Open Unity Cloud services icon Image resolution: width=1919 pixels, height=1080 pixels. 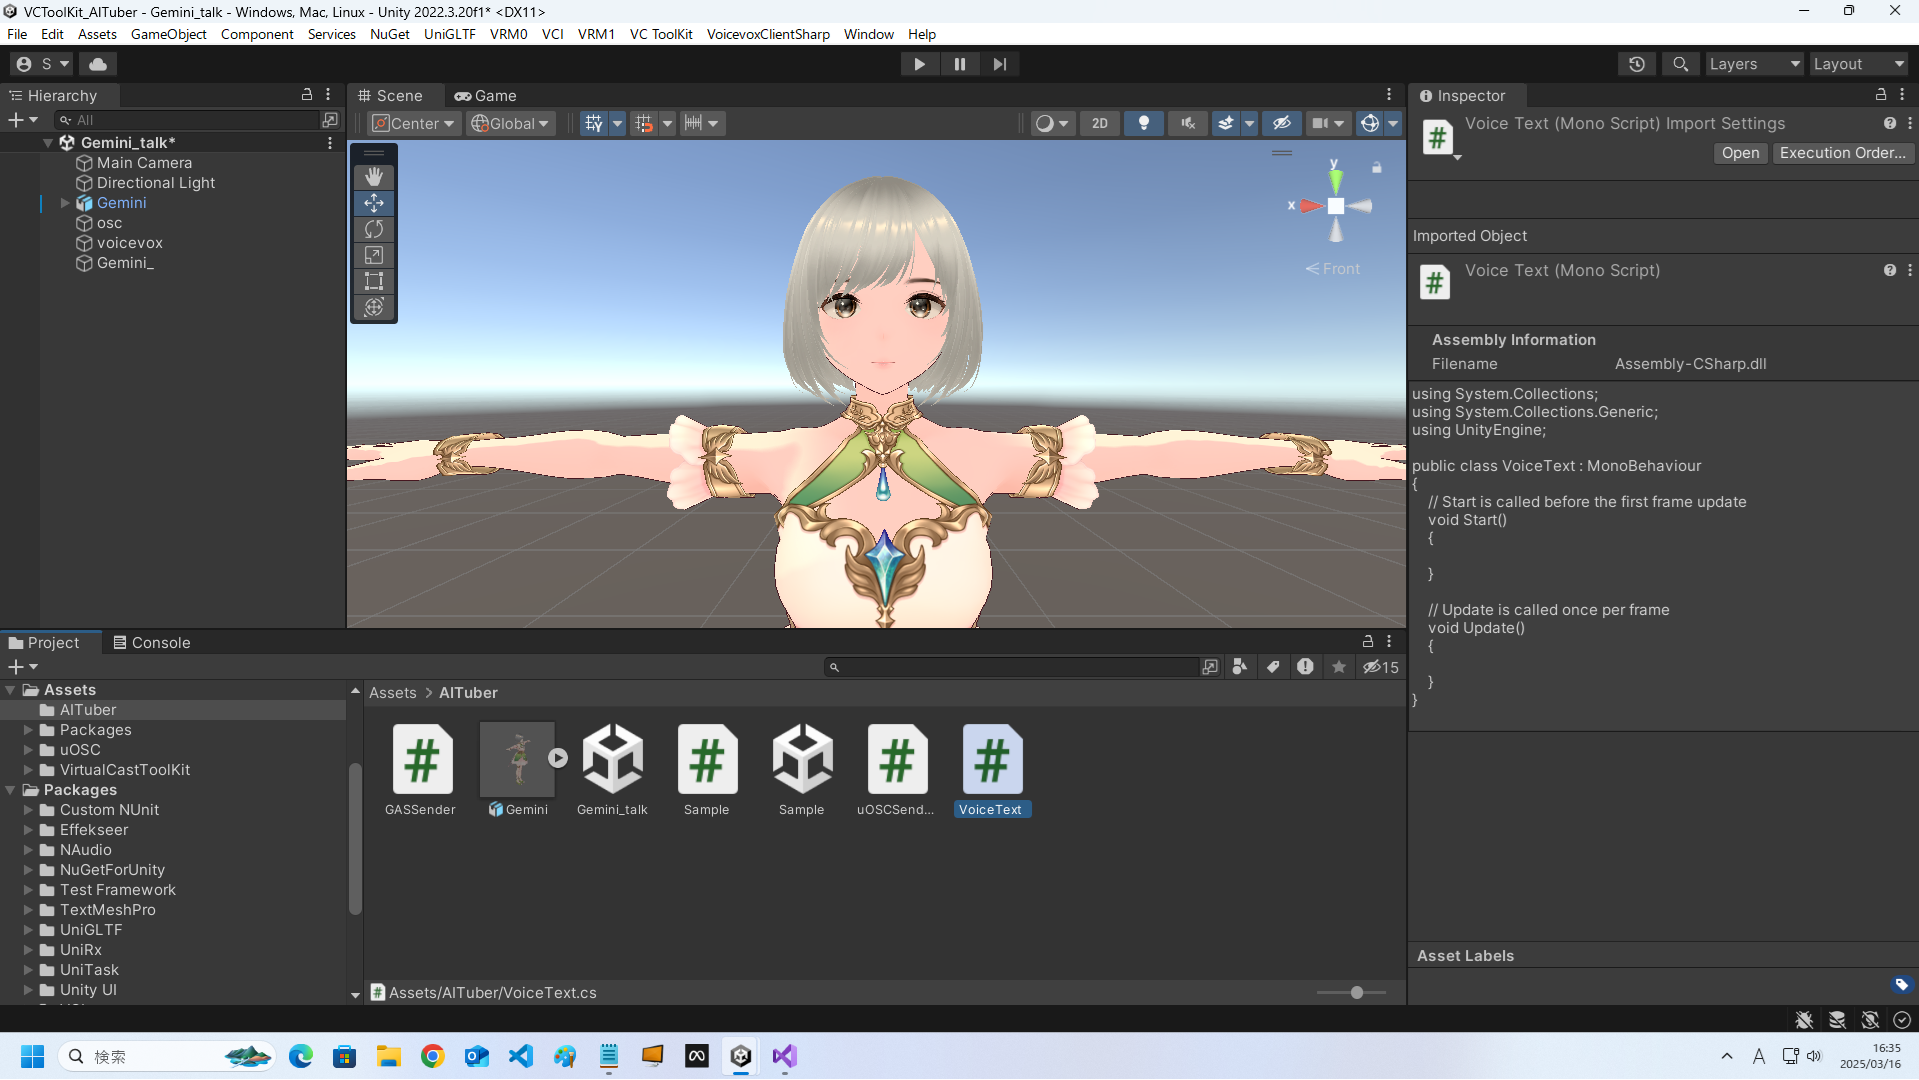pos(98,64)
